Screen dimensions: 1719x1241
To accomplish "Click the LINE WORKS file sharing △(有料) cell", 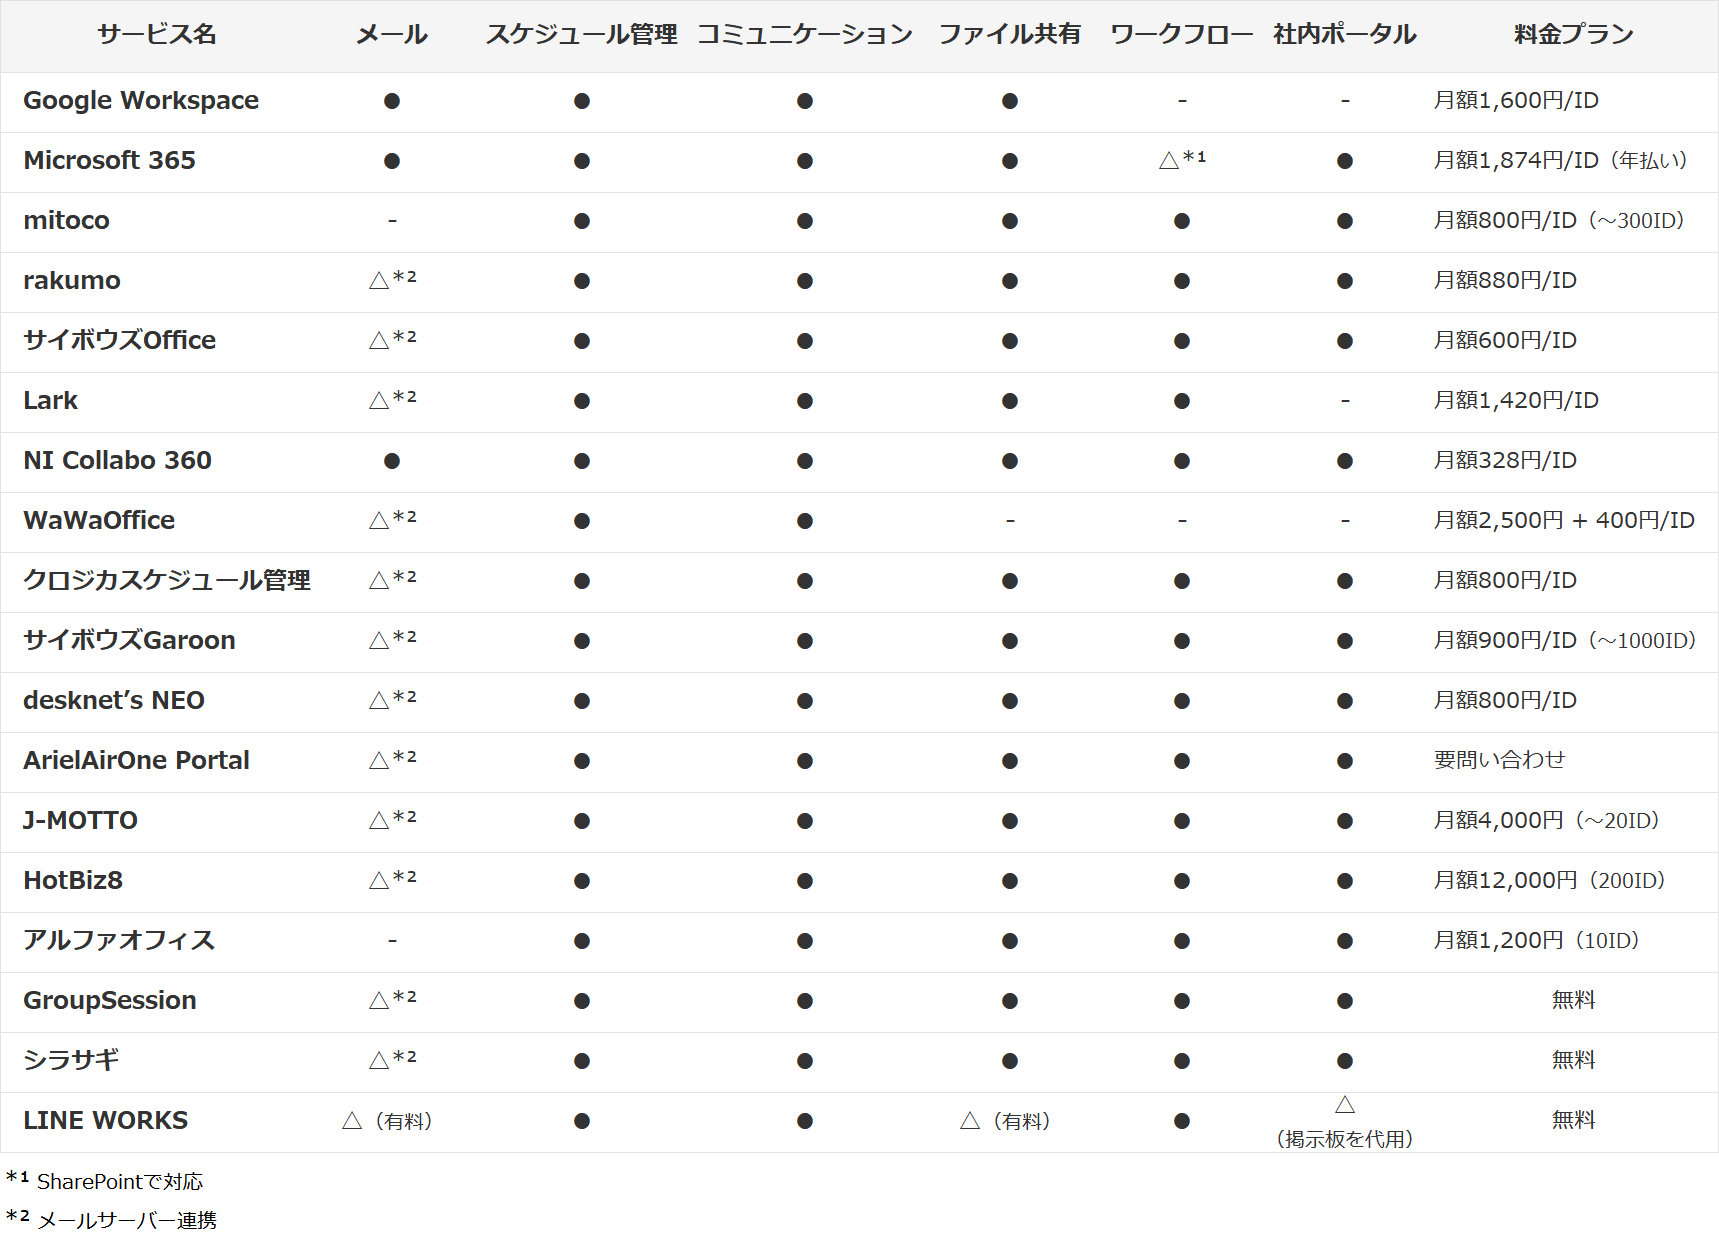I will point(1006,1122).
